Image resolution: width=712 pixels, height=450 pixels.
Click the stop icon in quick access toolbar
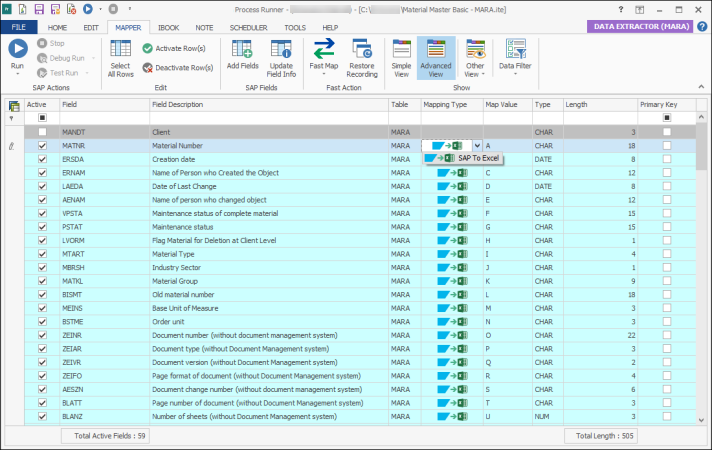click(x=114, y=9)
